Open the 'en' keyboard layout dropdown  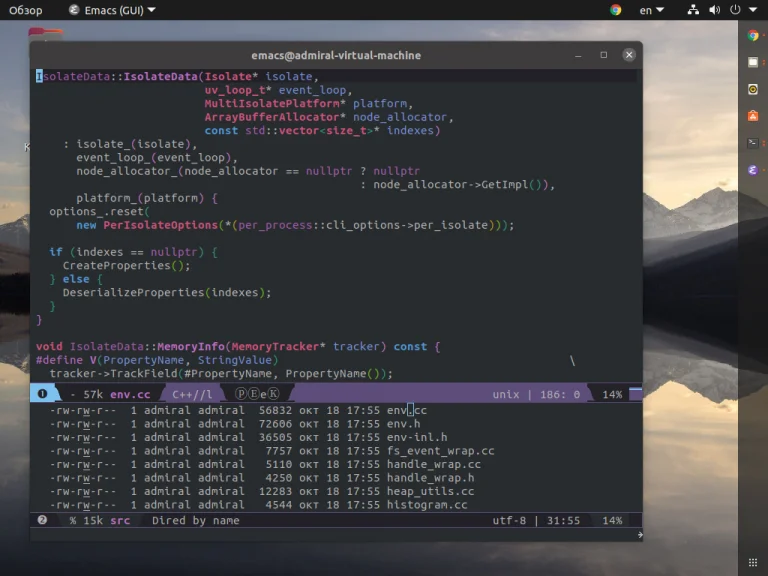[652, 10]
